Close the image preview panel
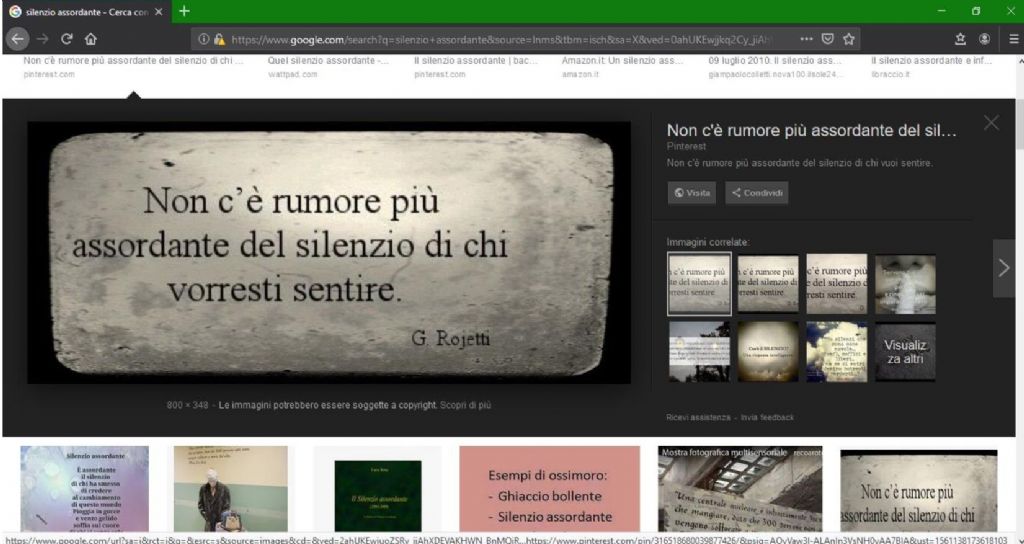 991,123
